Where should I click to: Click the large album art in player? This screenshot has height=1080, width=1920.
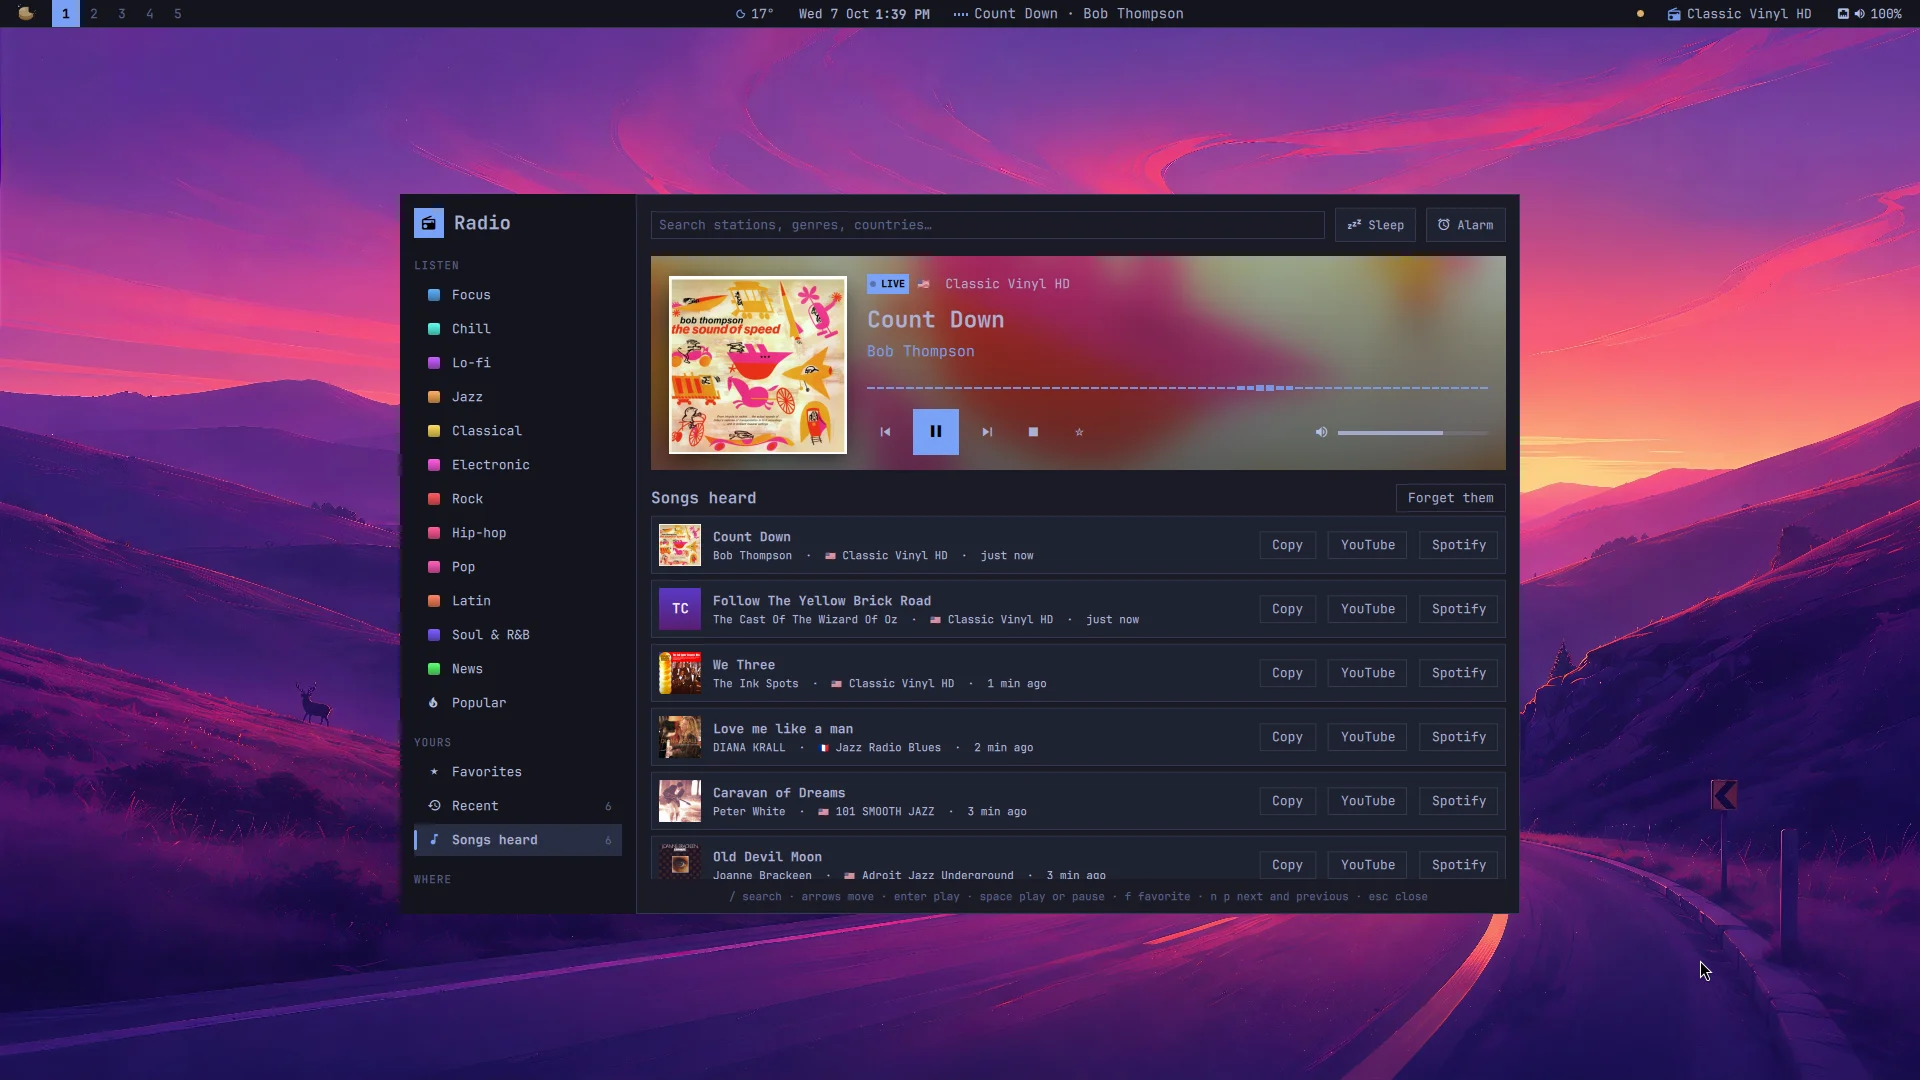point(757,365)
